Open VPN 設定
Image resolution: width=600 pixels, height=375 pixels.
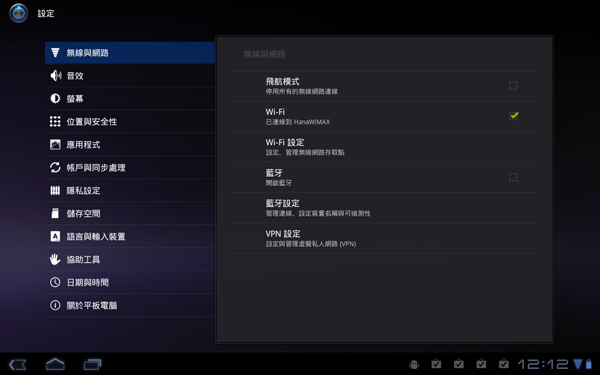(384, 238)
